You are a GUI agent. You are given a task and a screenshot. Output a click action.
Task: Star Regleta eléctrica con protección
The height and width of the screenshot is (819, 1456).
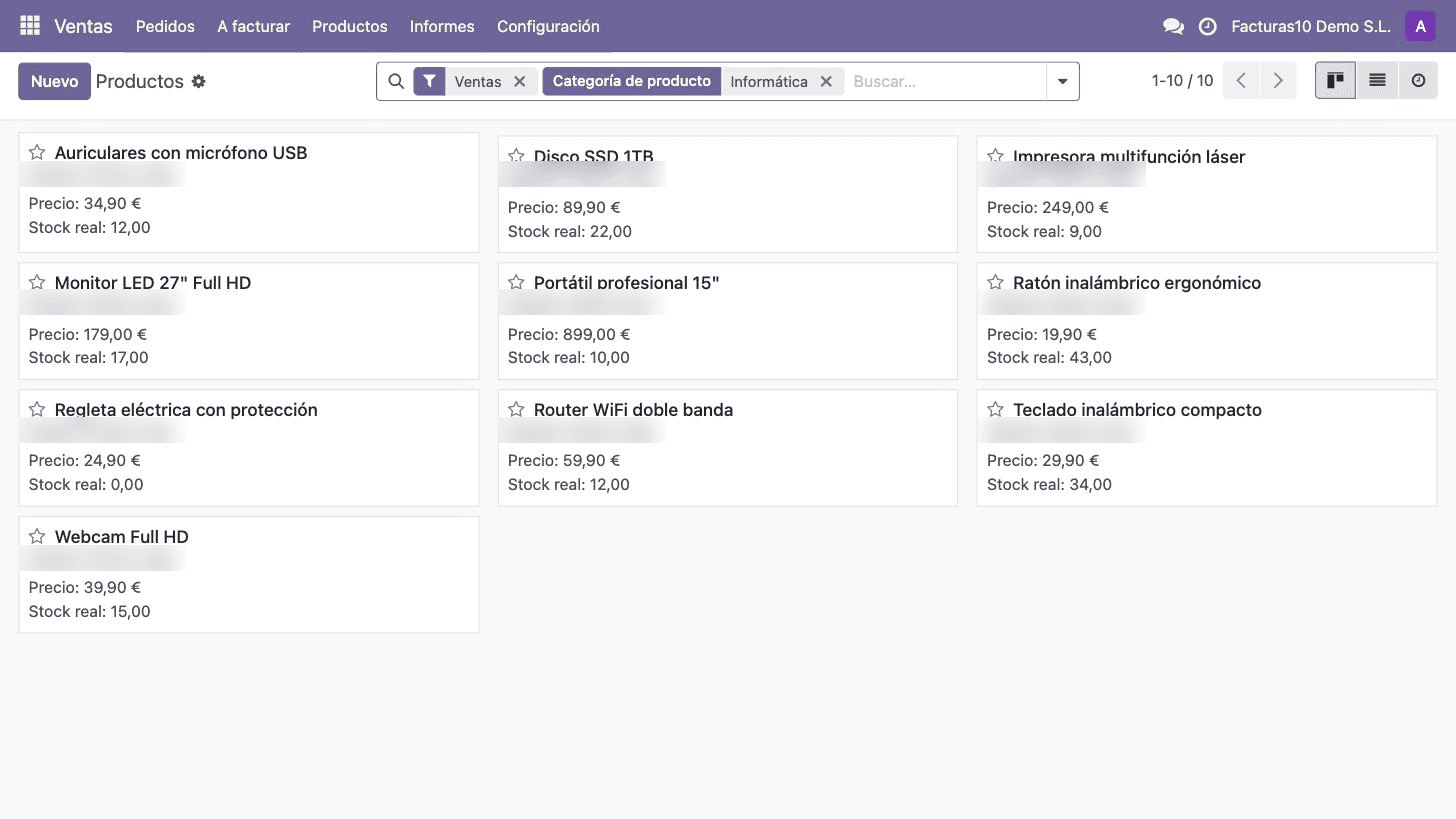tap(37, 409)
